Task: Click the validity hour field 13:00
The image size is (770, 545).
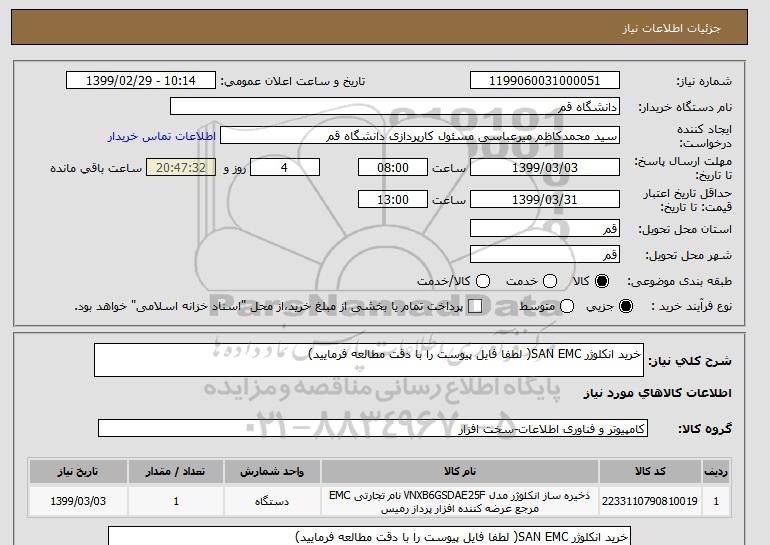Action: click(x=393, y=199)
